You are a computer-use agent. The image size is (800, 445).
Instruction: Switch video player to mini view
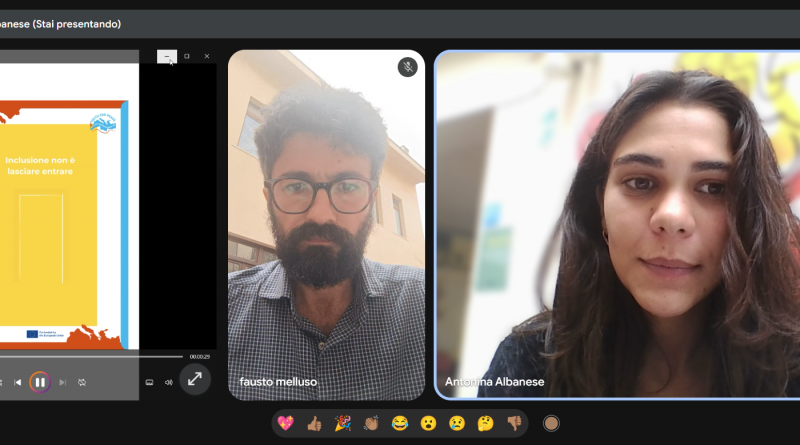click(x=149, y=382)
